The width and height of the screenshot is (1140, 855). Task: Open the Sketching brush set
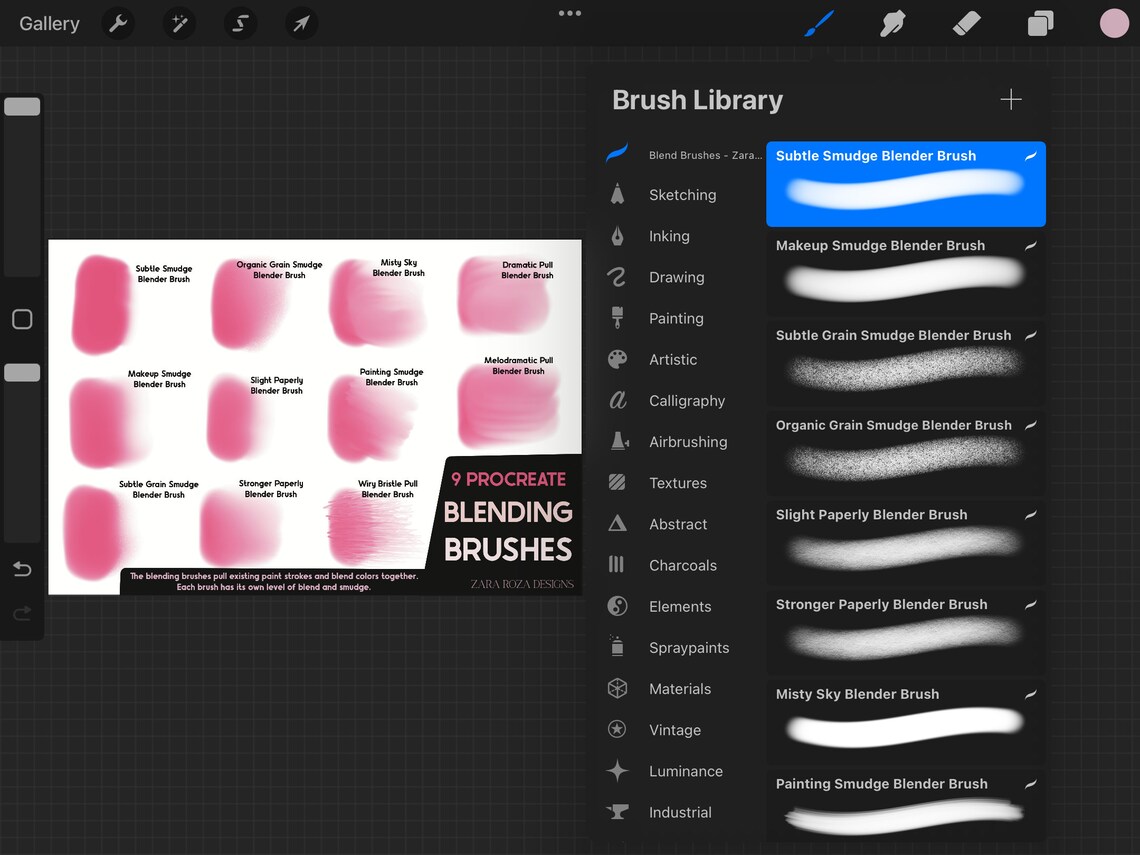pyautogui.click(x=683, y=195)
